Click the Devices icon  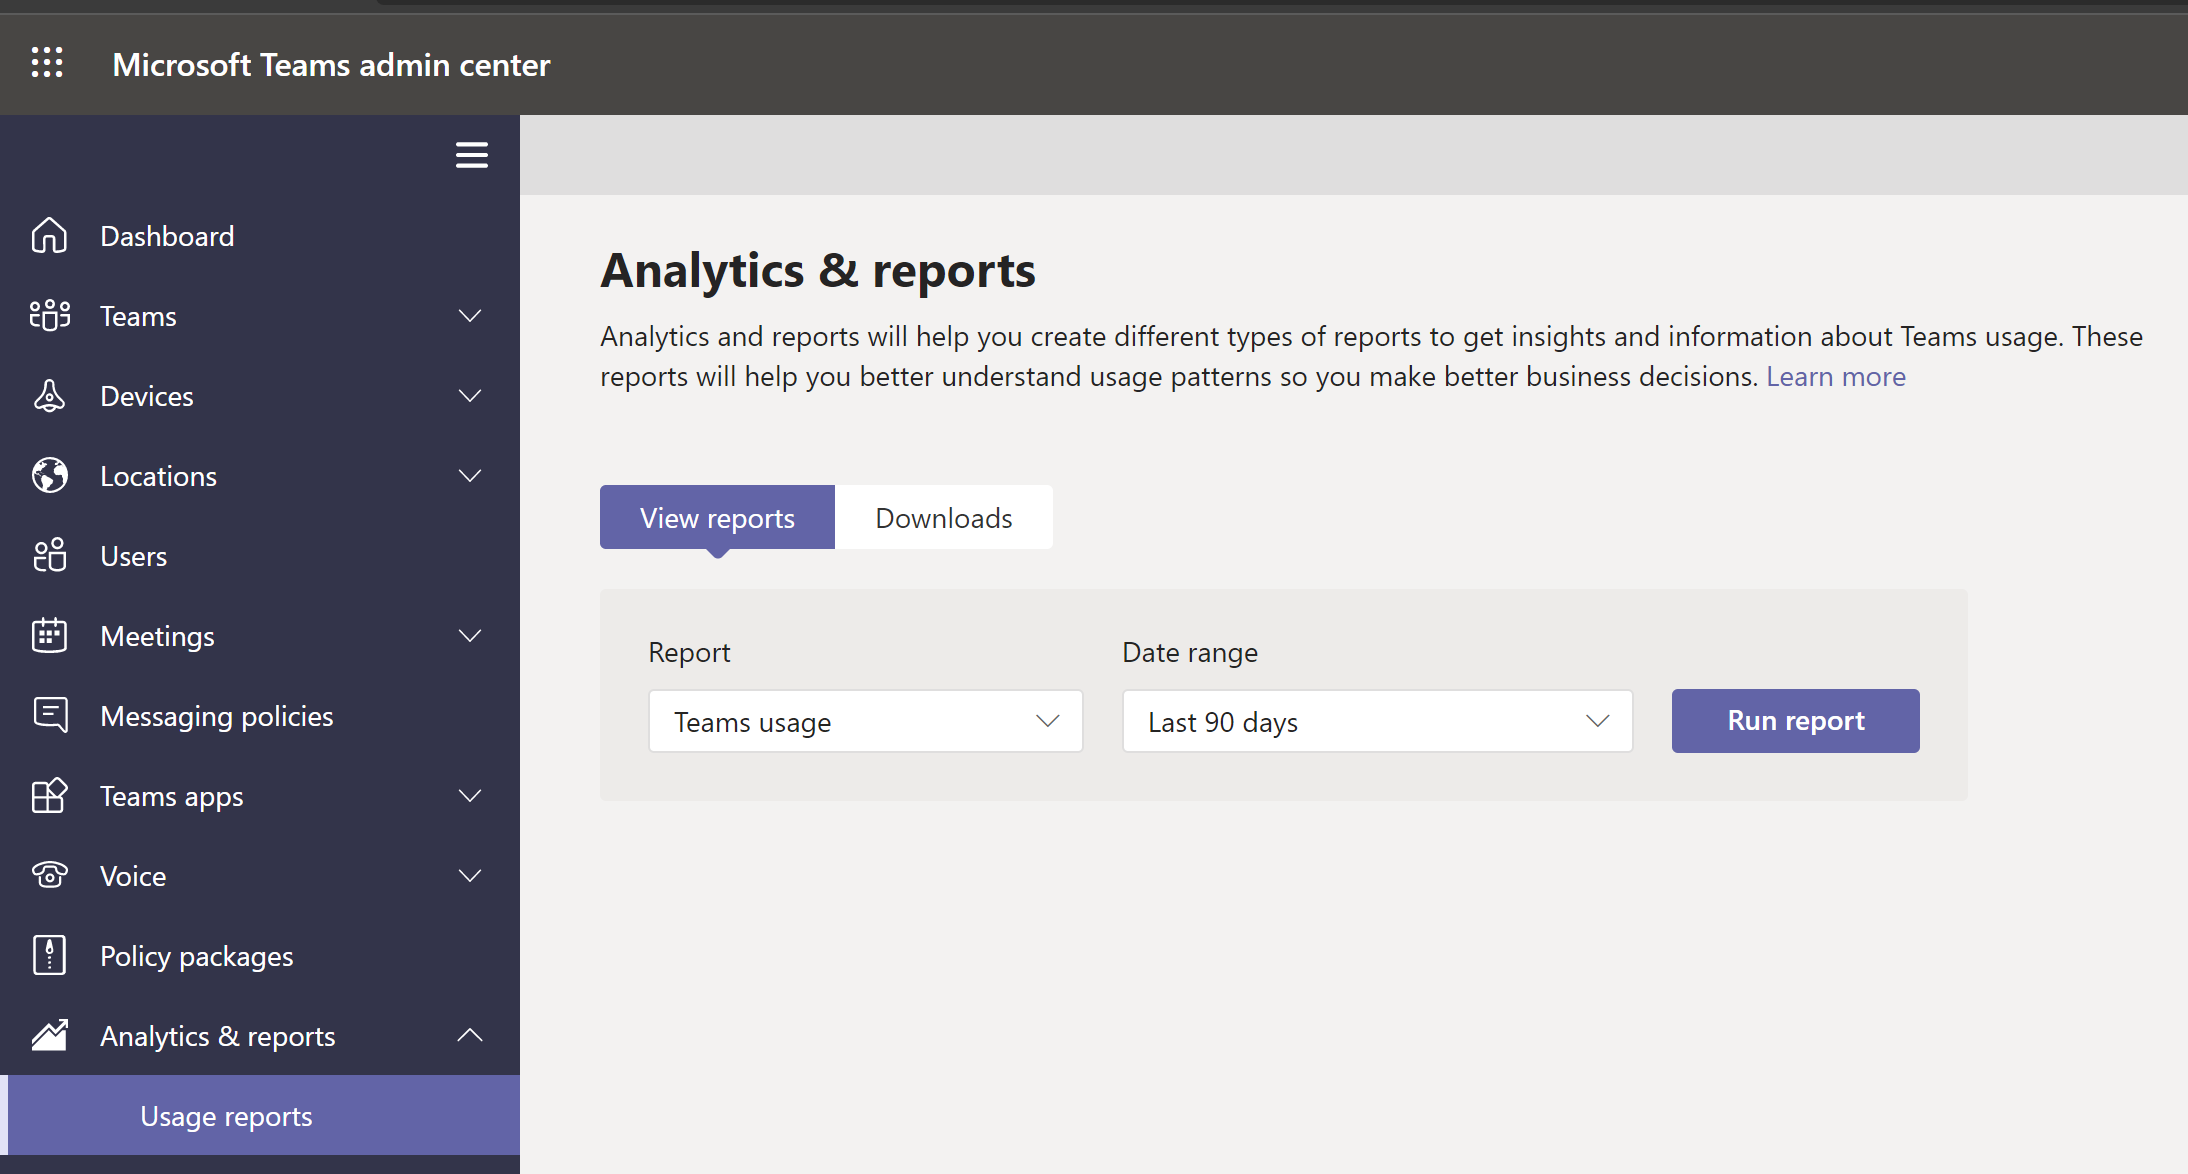pyautogui.click(x=48, y=395)
